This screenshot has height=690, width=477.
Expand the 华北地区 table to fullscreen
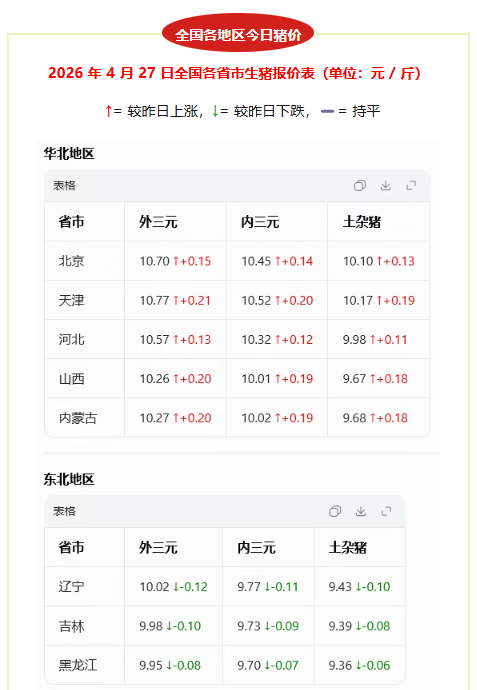pos(411,186)
